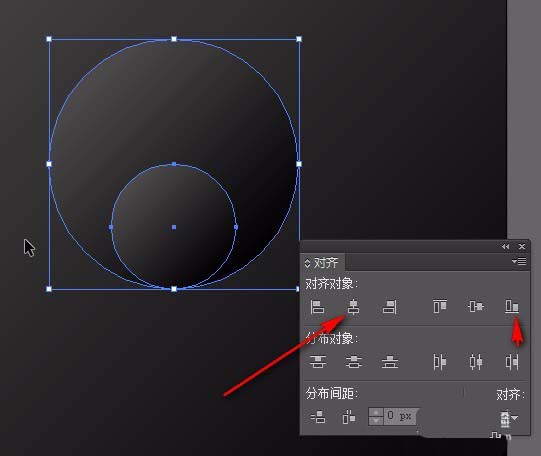
Task: Click the horizontal distribute right icon
Action: (x=512, y=362)
